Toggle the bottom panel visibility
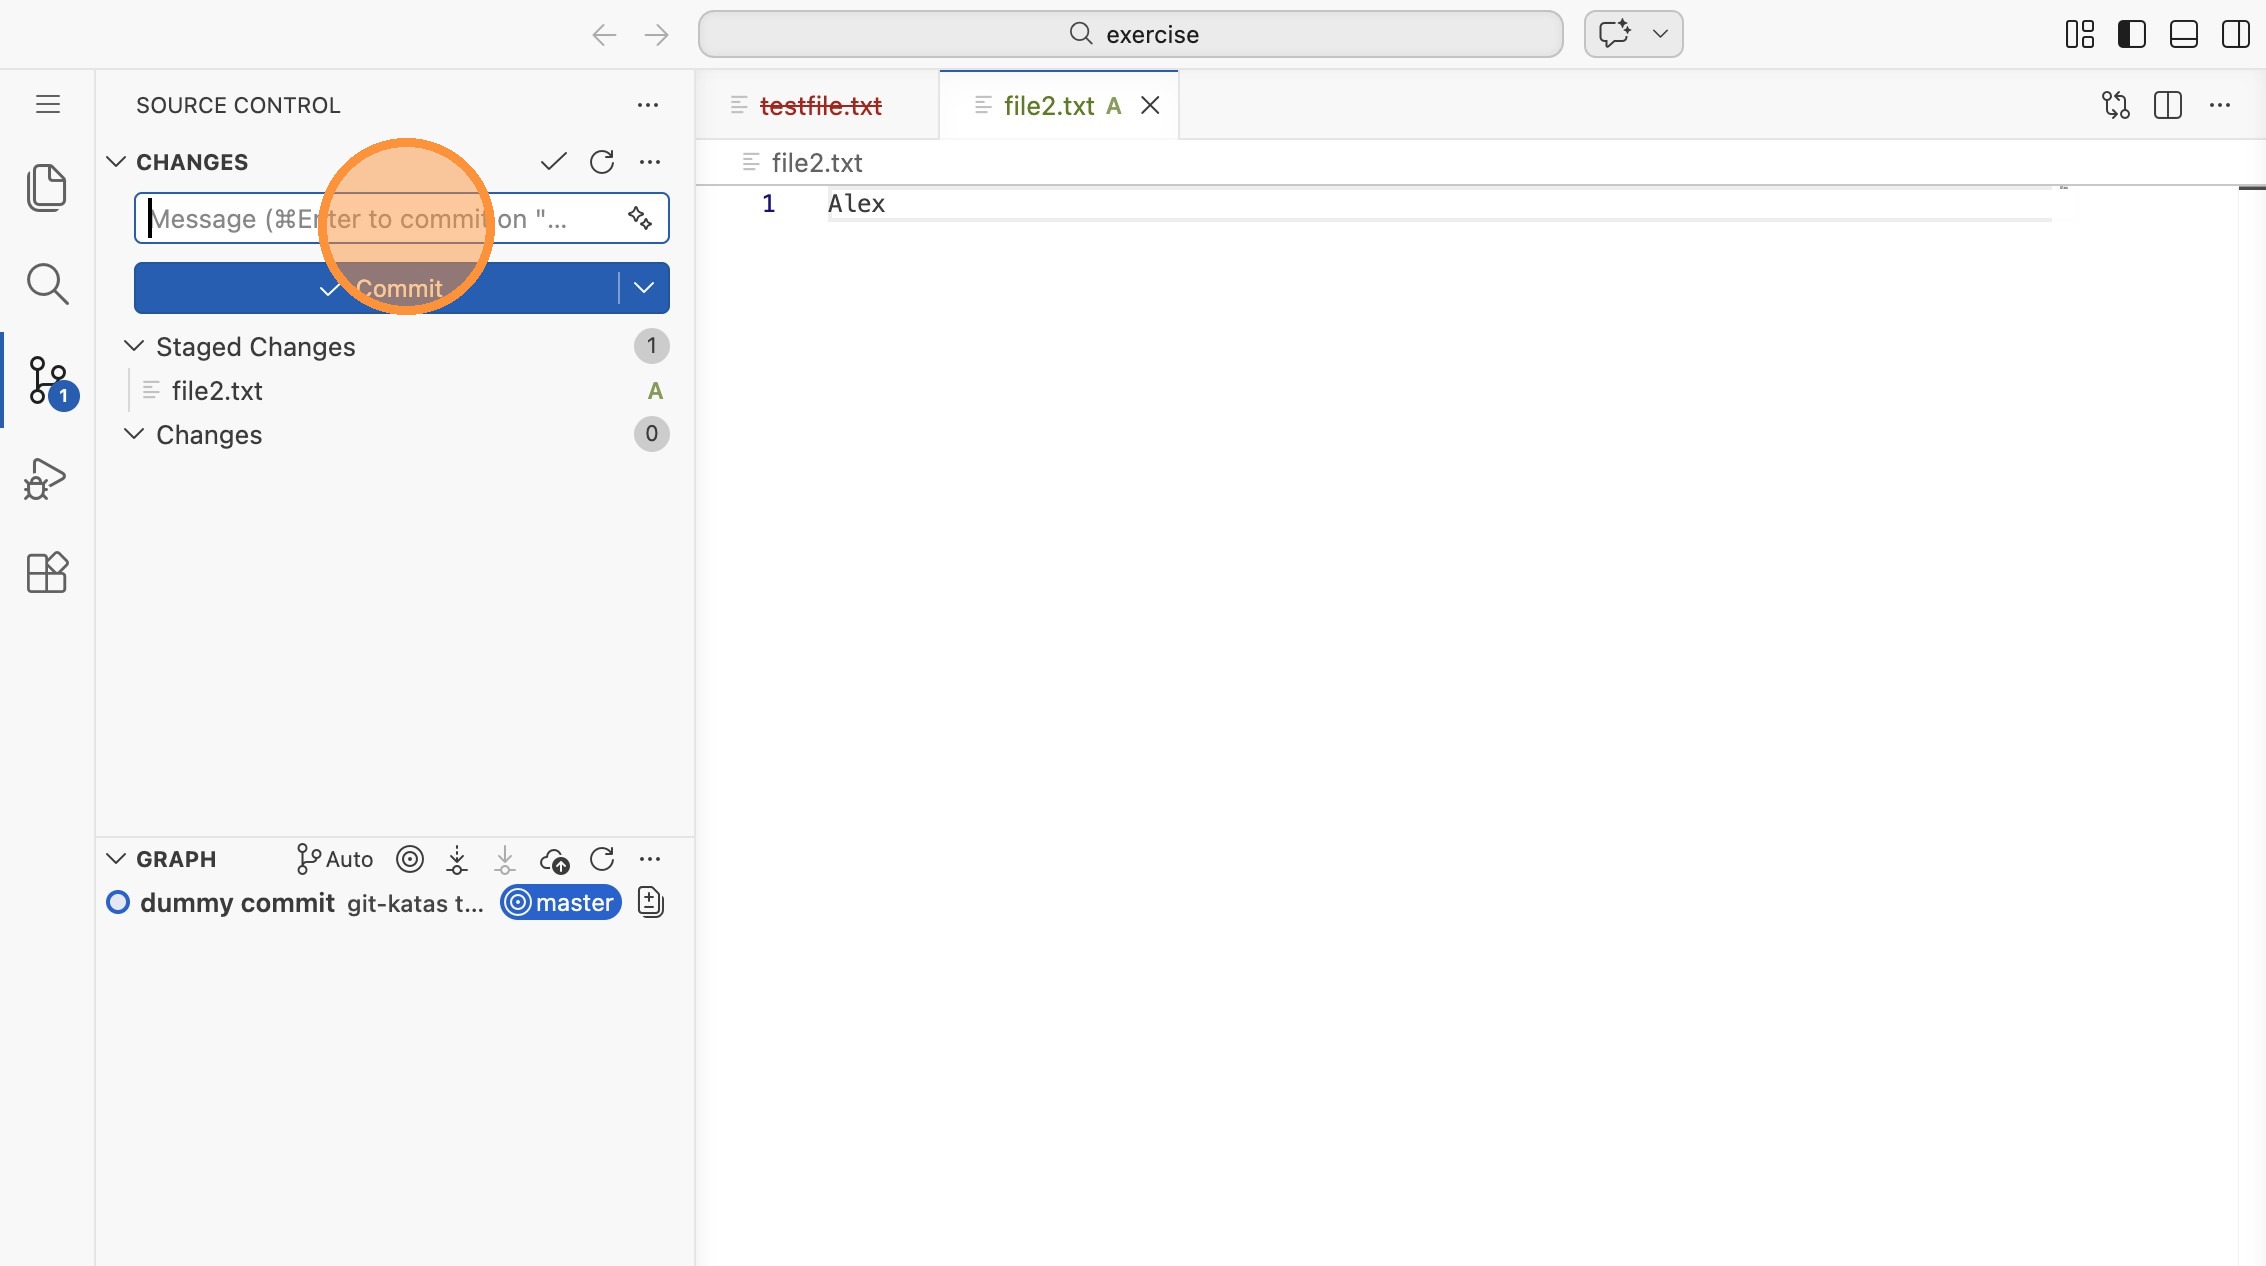The image size is (2266, 1266). click(2183, 34)
